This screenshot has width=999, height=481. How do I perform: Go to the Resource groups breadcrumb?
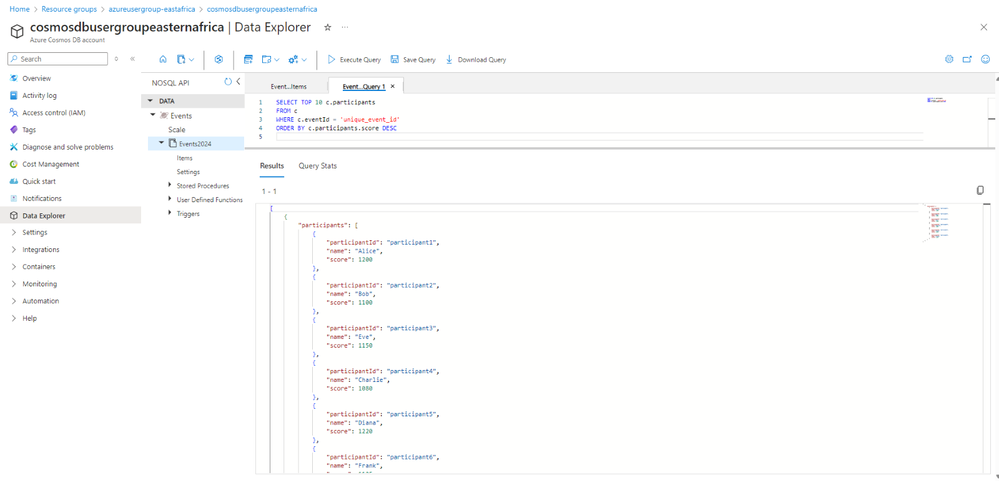tap(69, 10)
